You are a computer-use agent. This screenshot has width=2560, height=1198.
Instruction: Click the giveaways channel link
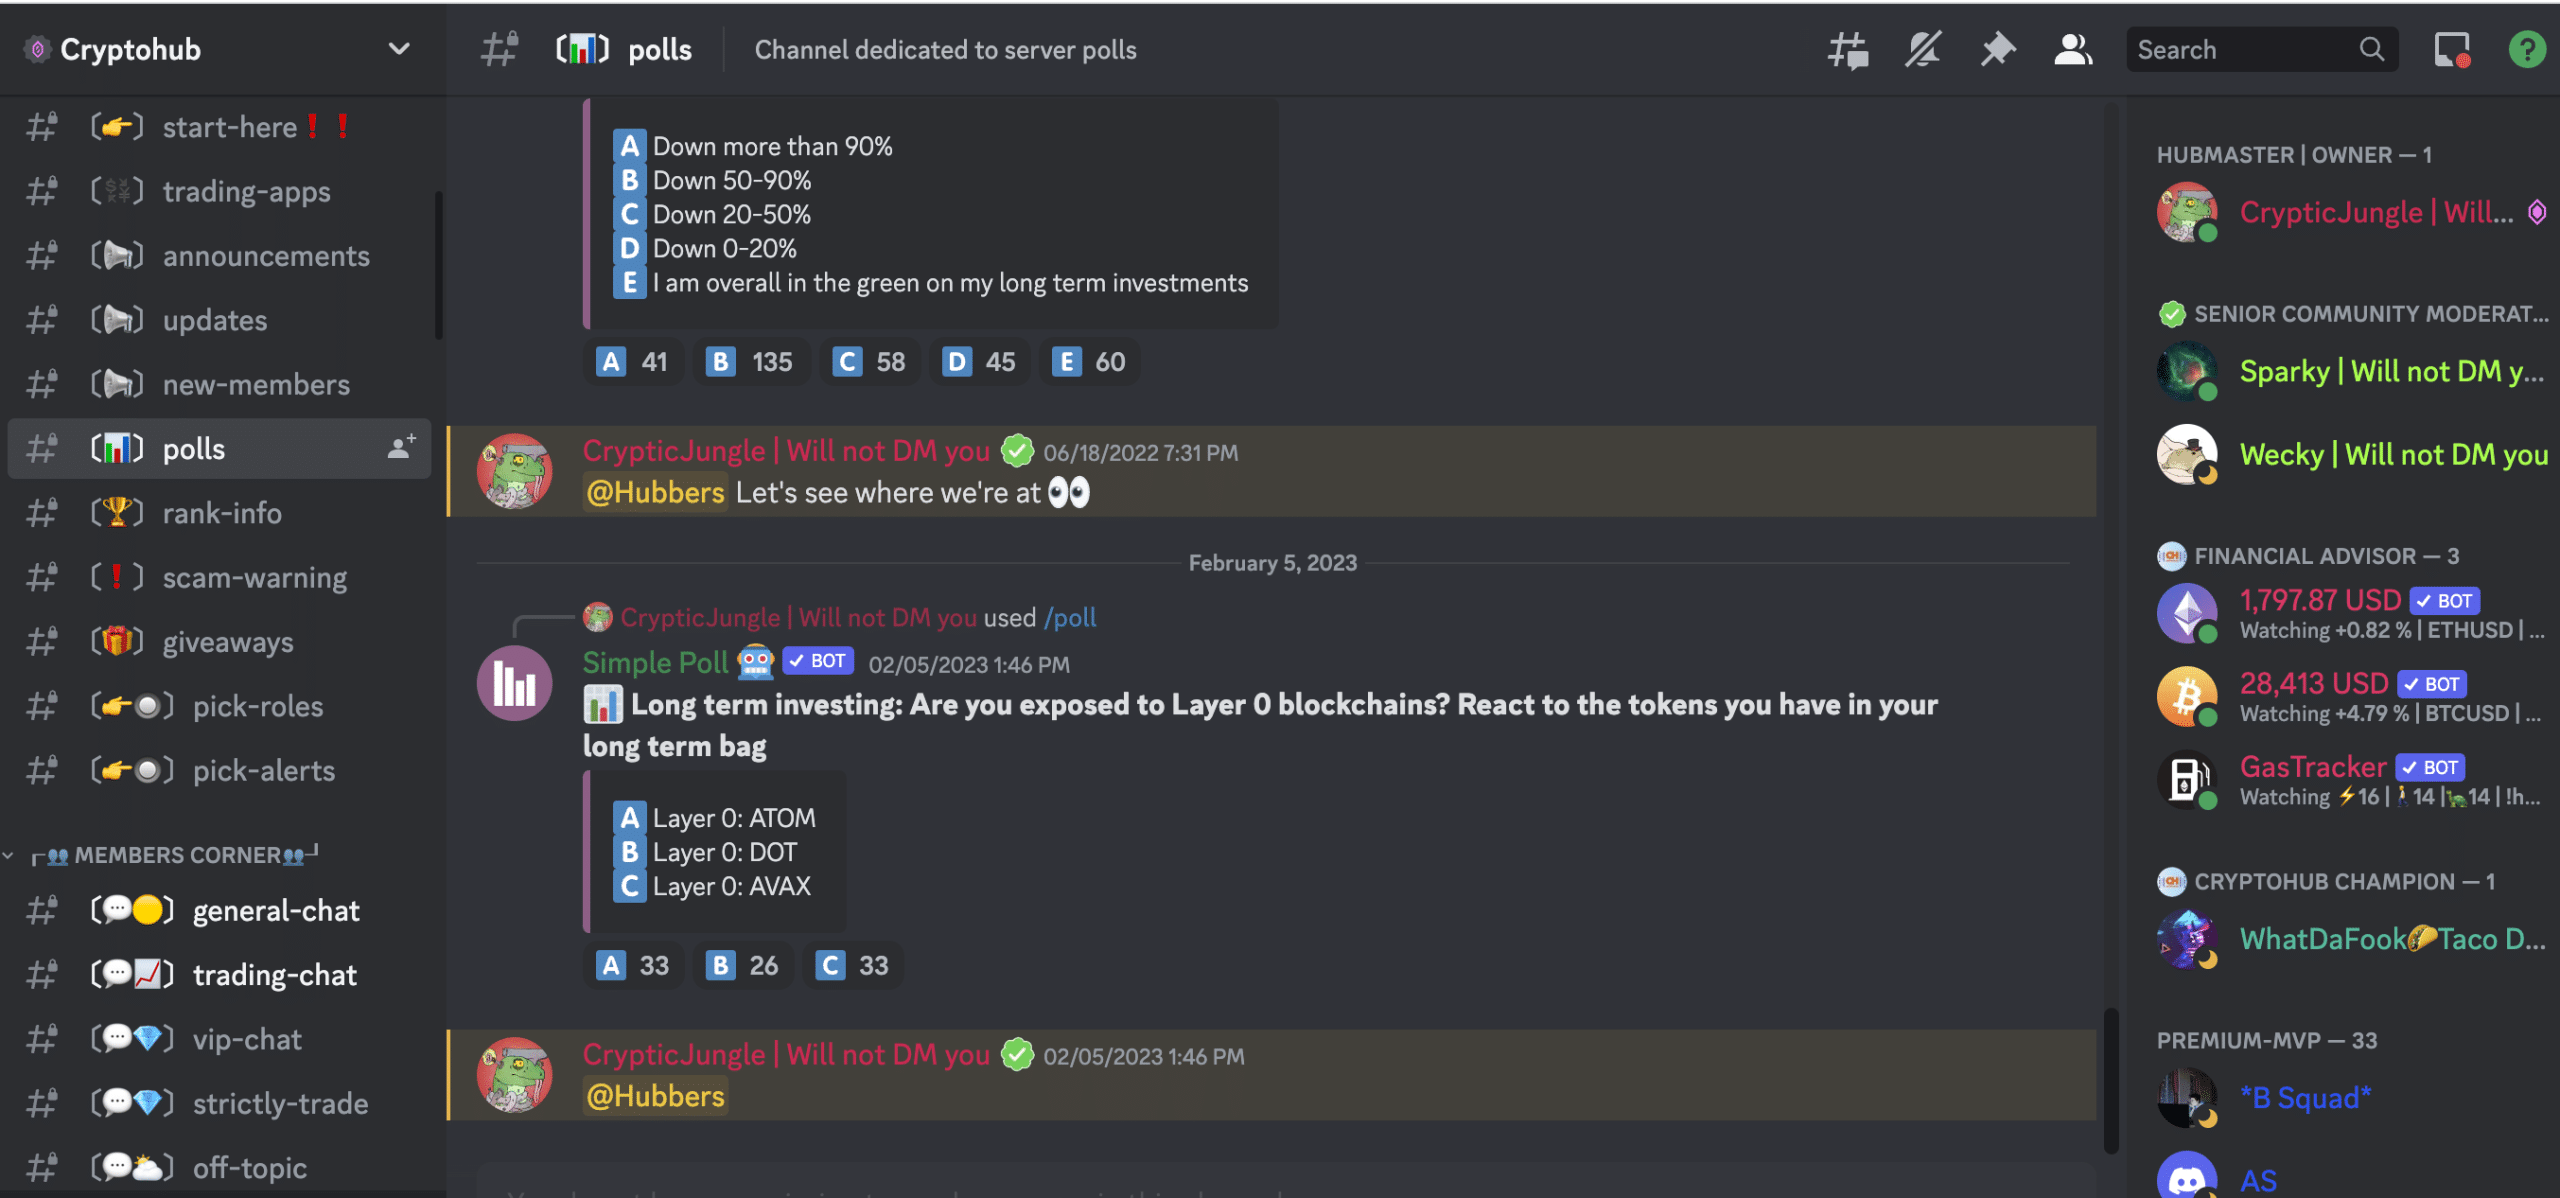[x=230, y=640]
